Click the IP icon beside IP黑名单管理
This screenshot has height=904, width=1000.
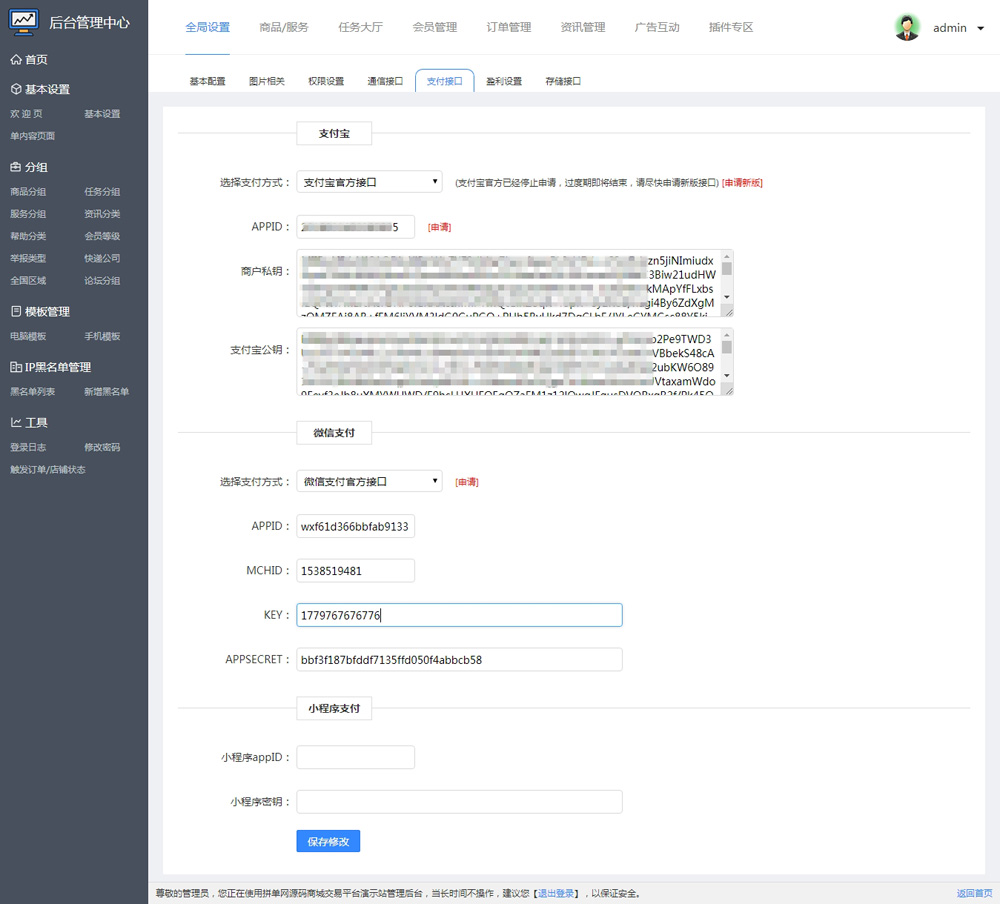[16, 367]
